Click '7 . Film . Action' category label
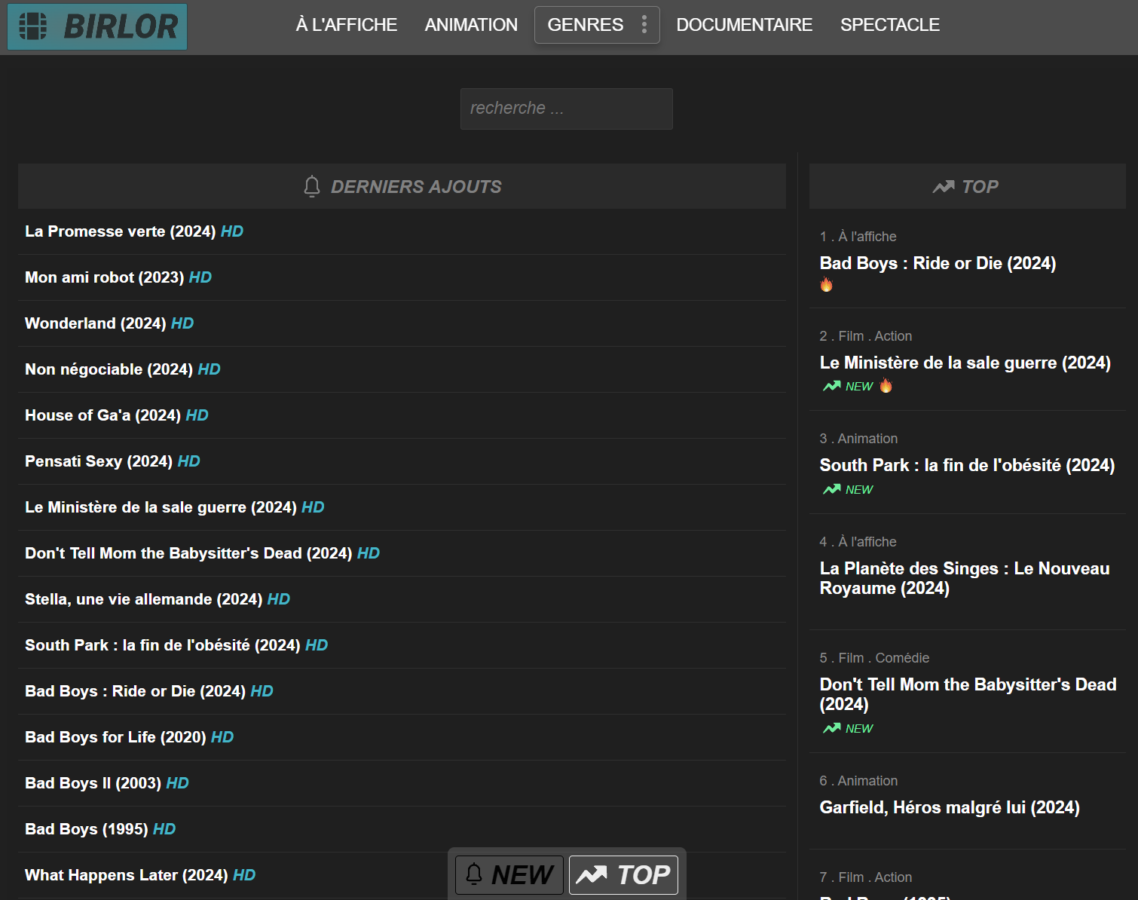Screen dimensions: 1138x900 tap(866, 878)
